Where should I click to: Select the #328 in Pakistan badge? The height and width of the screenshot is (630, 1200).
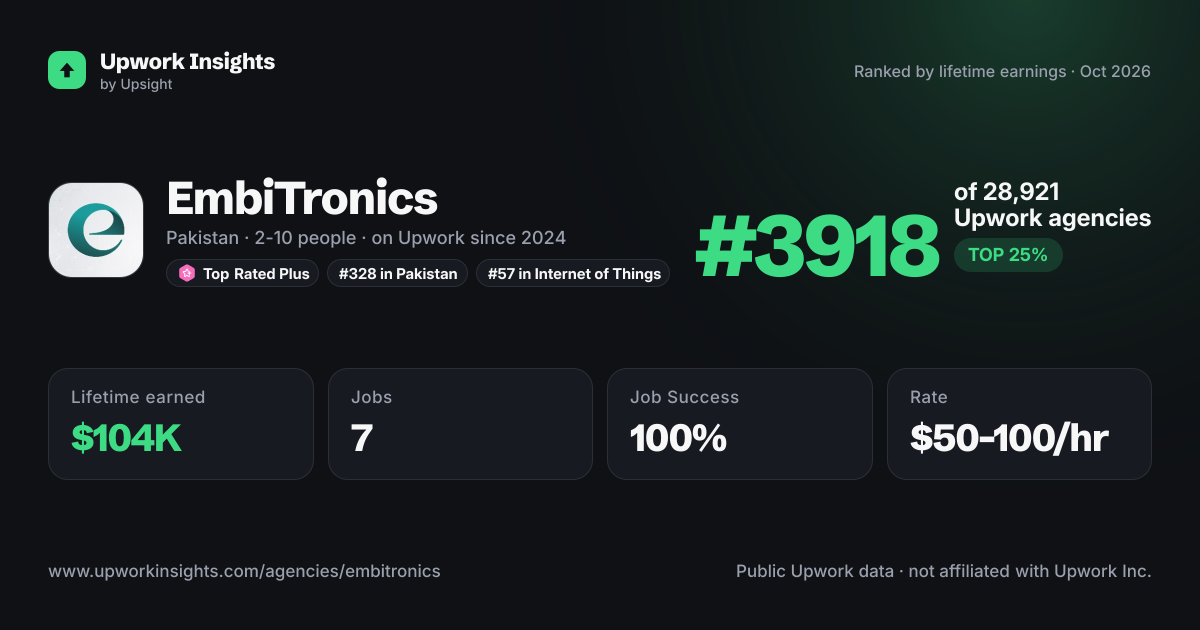point(397,273)
